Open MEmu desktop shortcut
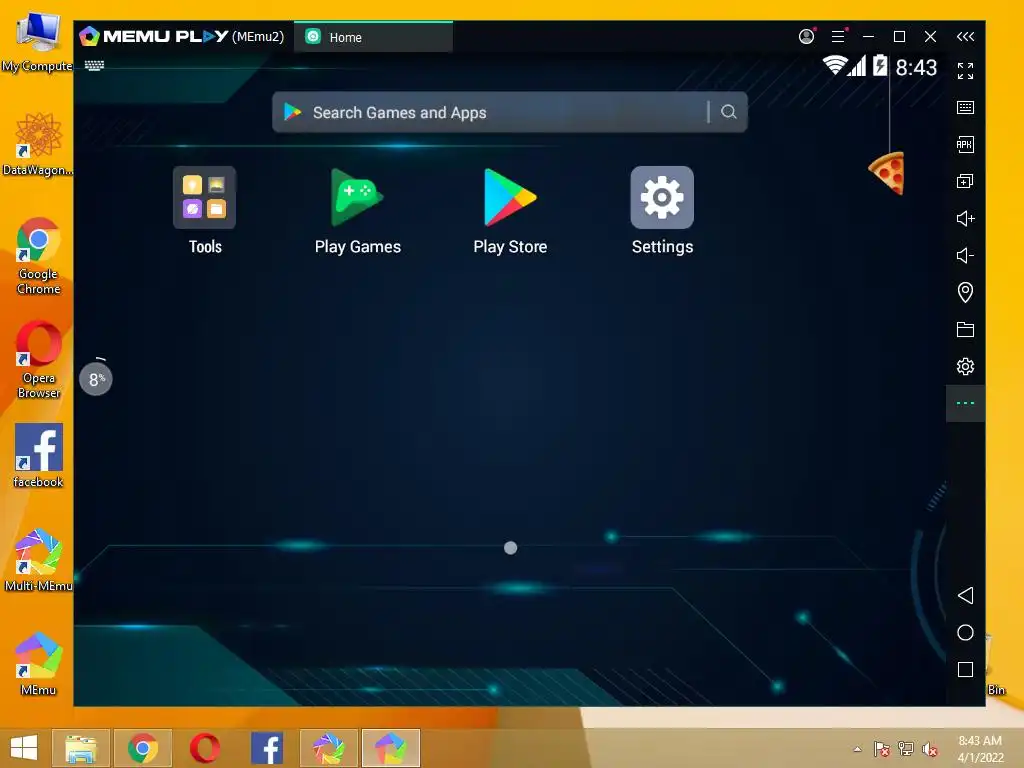 tap(39, 664)
